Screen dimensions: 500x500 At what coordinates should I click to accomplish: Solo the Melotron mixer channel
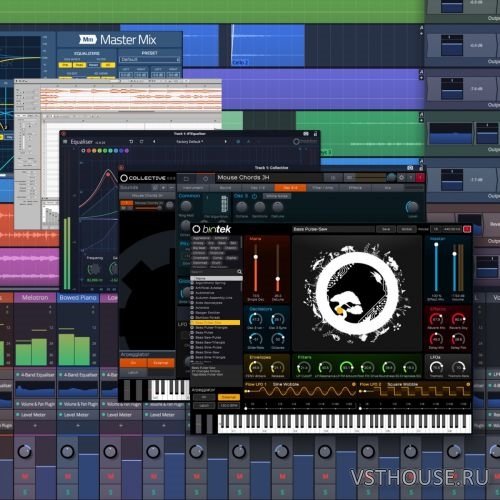[25, 492]
